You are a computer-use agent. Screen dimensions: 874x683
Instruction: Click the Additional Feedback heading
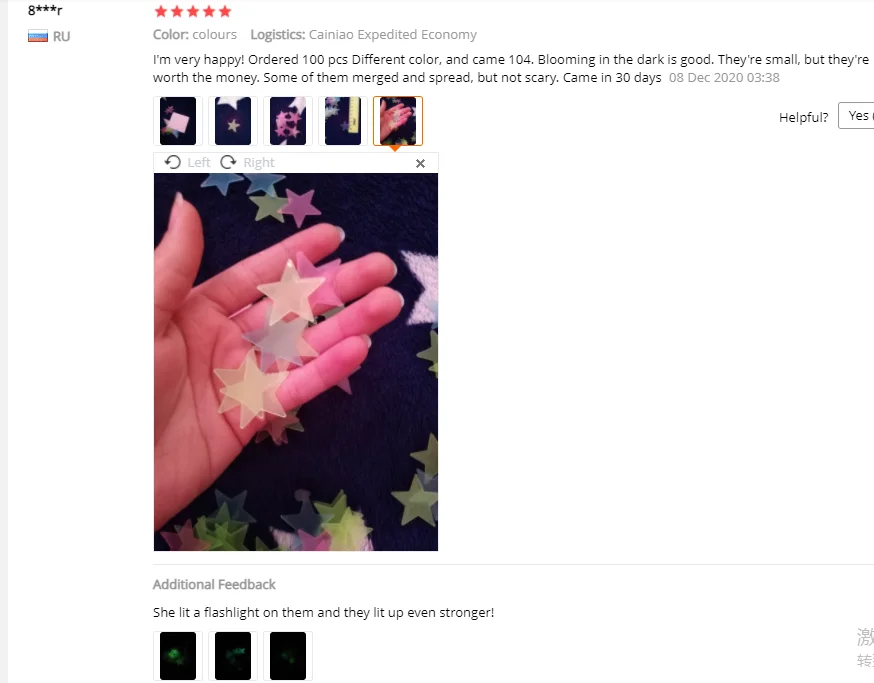tap(214, 584)
